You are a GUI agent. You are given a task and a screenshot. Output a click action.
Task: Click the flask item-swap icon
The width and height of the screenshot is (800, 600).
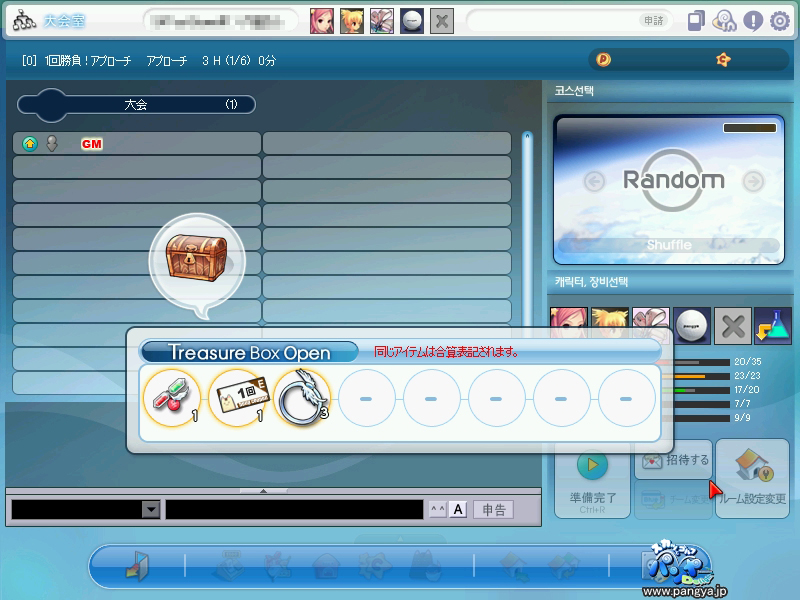coord(773,326)
